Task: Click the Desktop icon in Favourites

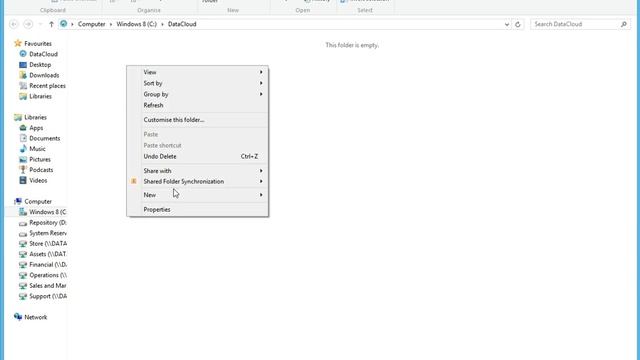Action: coord(23,64)
